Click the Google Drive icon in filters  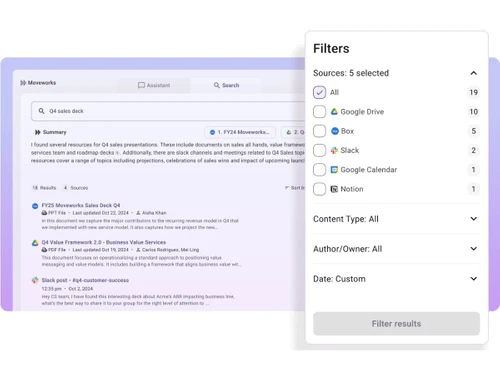pos(334,112)
